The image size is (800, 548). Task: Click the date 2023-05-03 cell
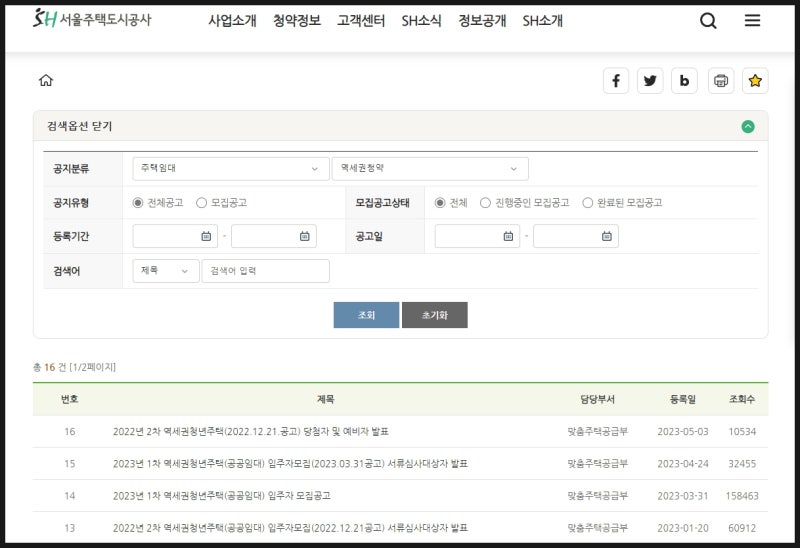point(683,432)
